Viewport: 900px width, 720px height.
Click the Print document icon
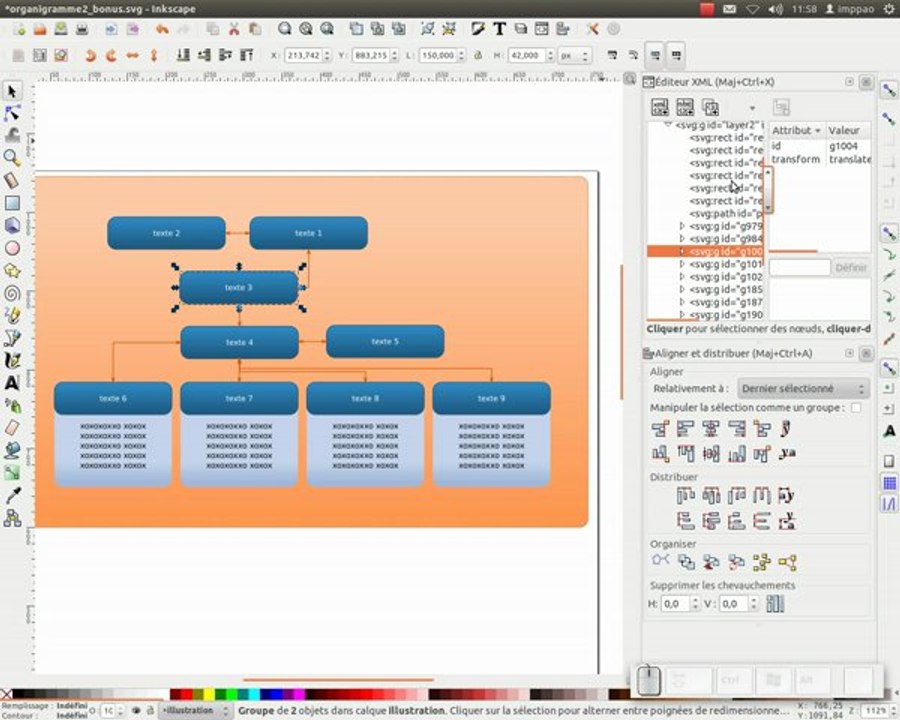point(82,29)
